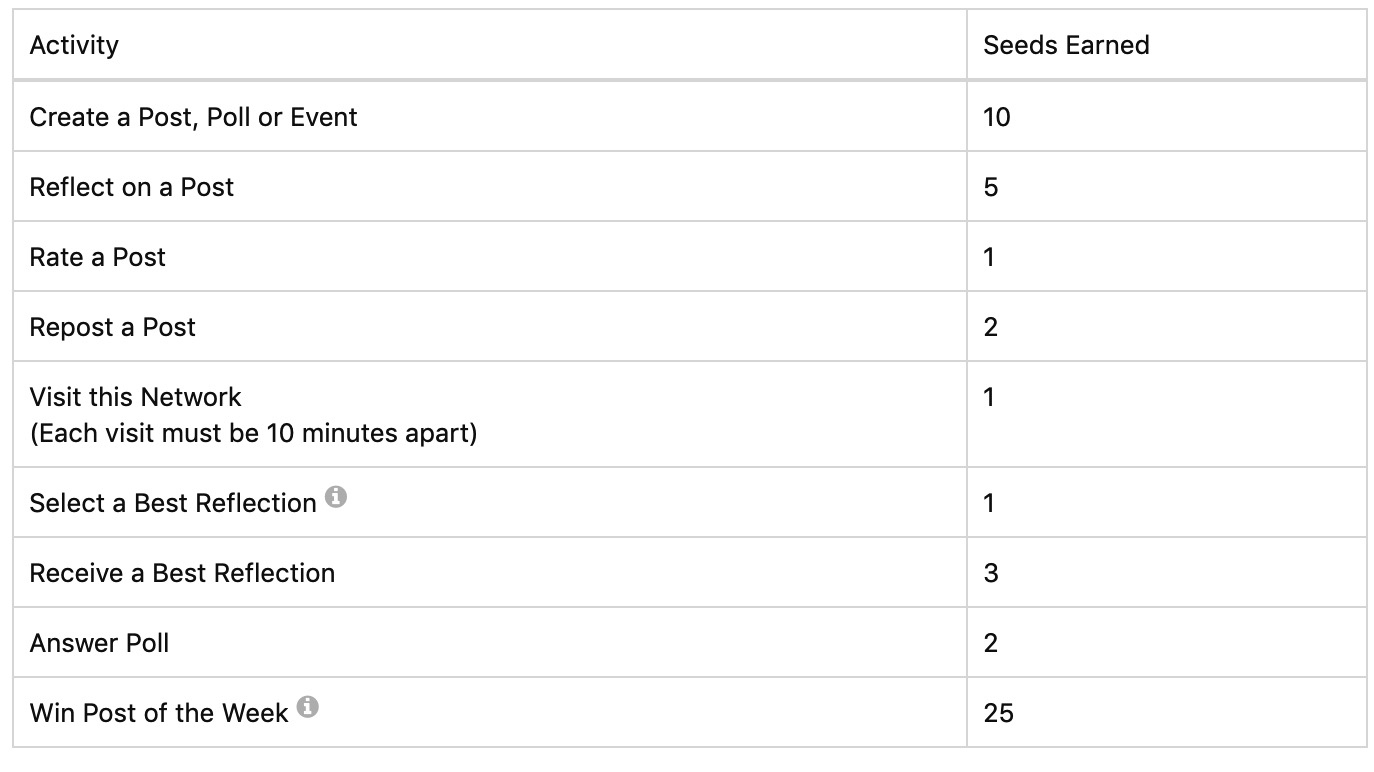This screenshot has height=772, width=1374.
Task: Select the Rate a Post activity
Action: [97, 257]
